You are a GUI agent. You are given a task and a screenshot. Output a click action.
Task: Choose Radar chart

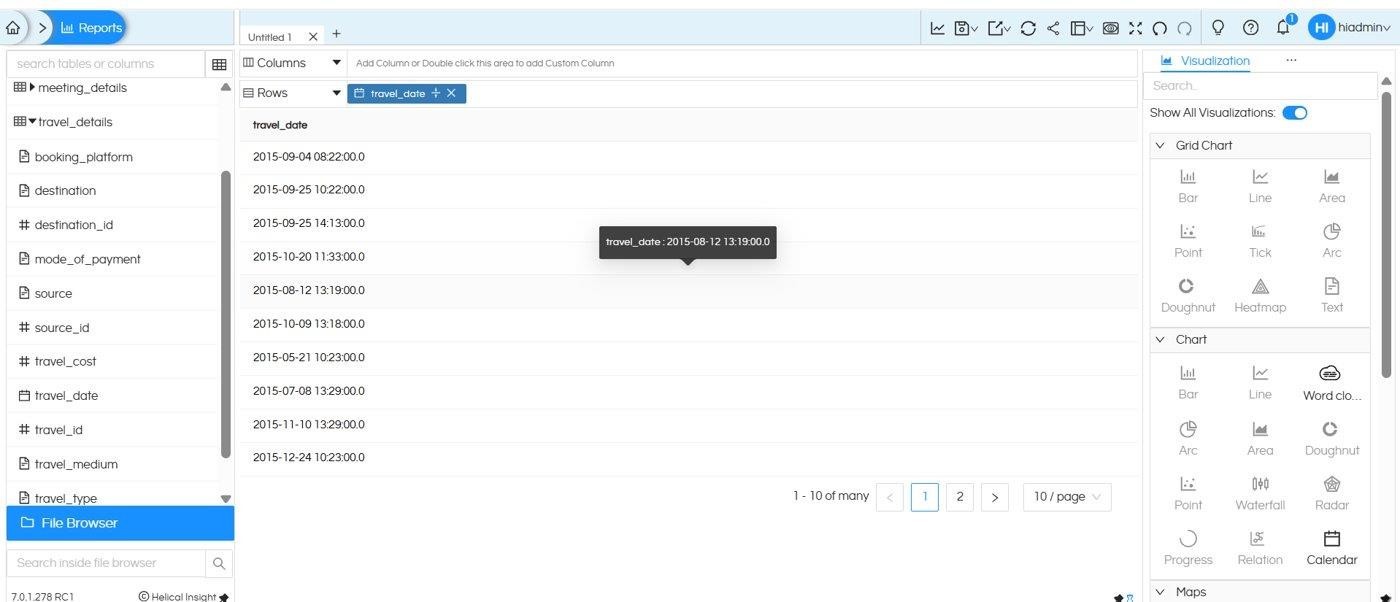1332,493
